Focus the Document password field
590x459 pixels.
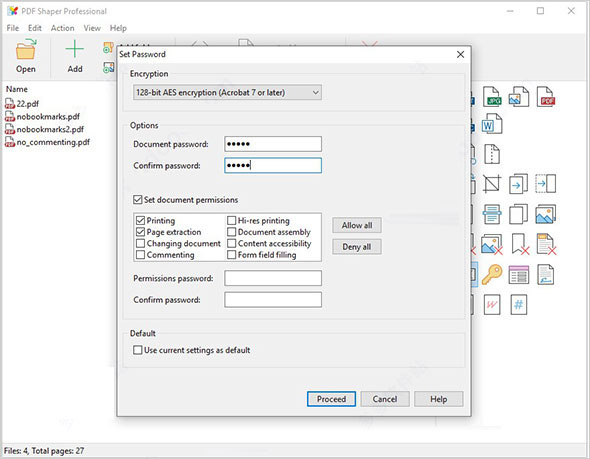273,144
